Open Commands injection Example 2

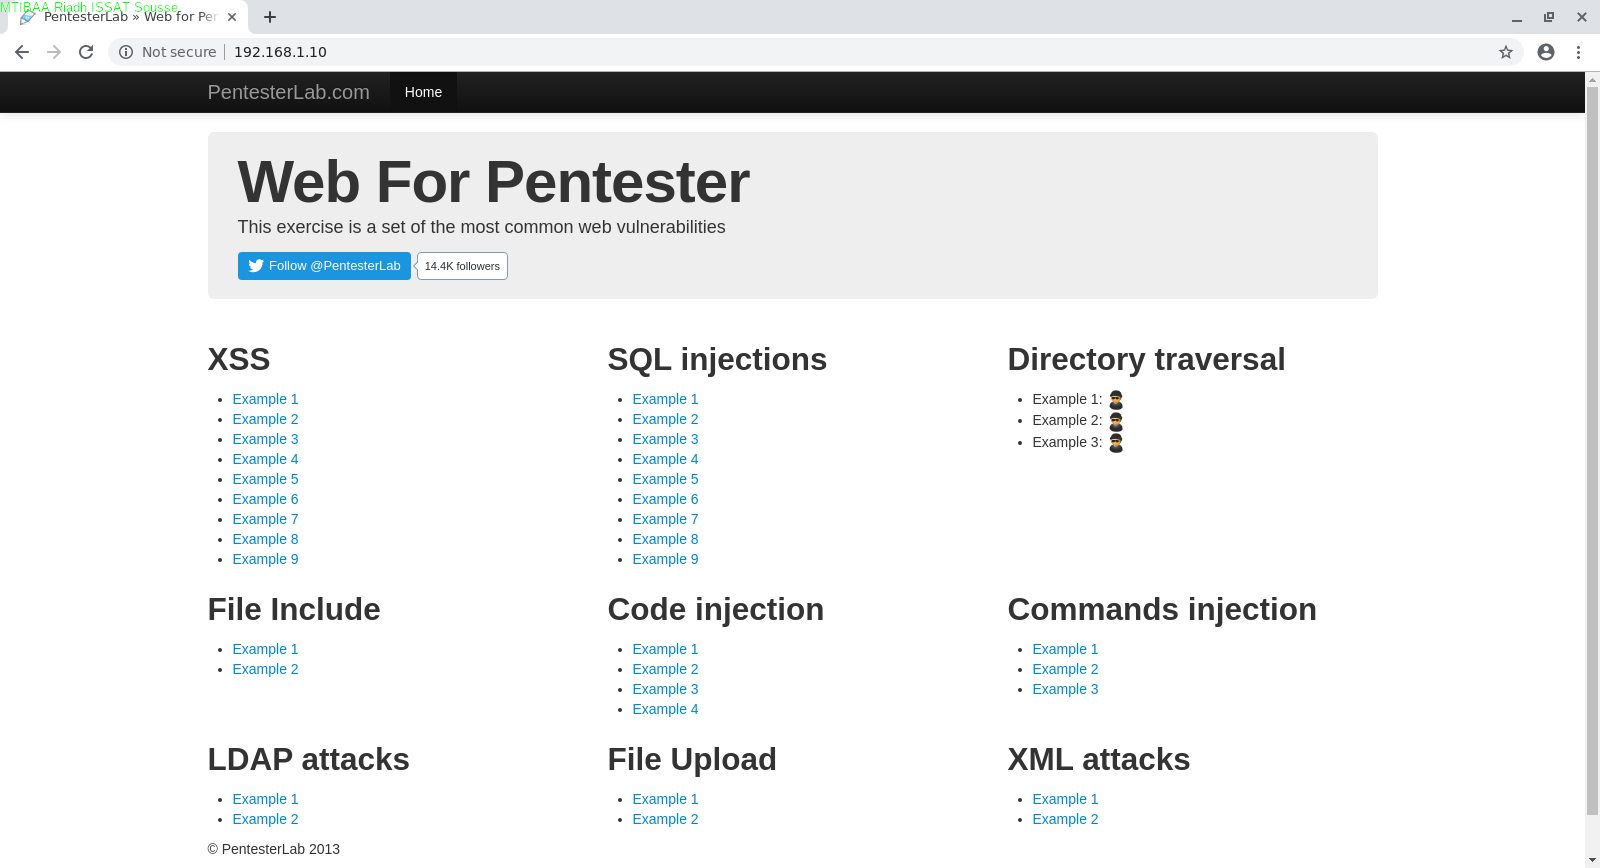1065,669
